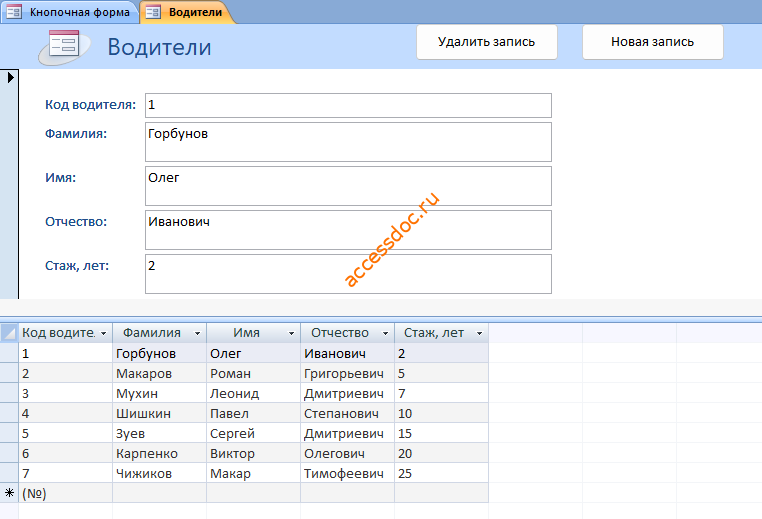Click into the Фамилия field containing Горбунов

348,142
